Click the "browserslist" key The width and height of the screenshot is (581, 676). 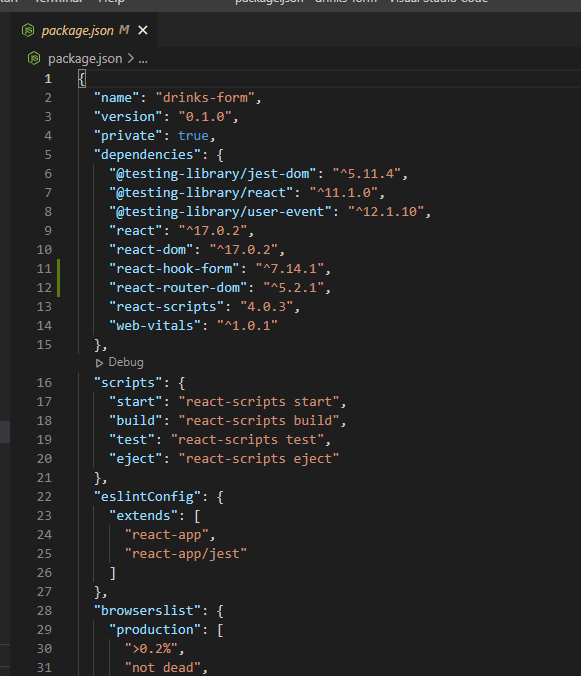point(147,611)
